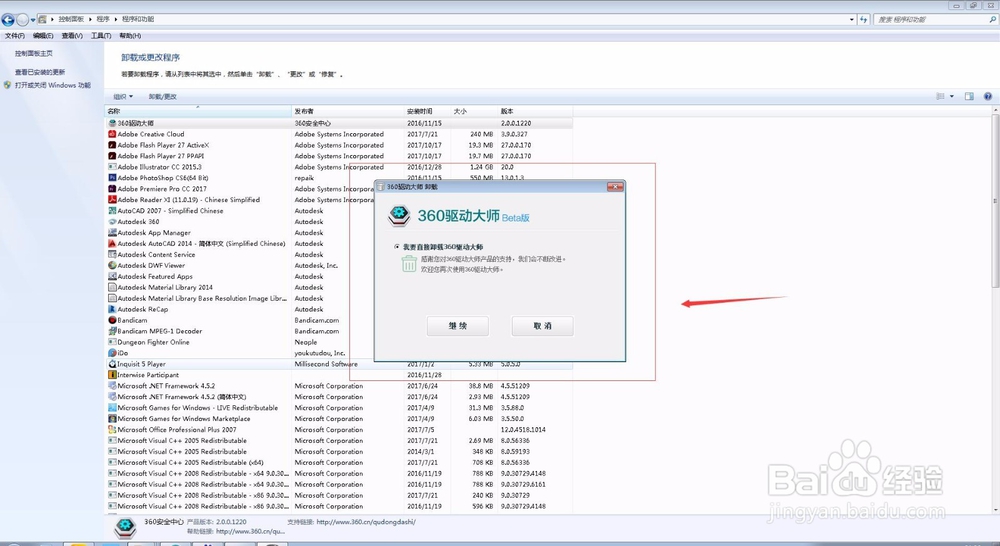The height and width of the screenshot is (546, 1000).
Task: Click the 360 icon in details pane
Action: (125, 528)
